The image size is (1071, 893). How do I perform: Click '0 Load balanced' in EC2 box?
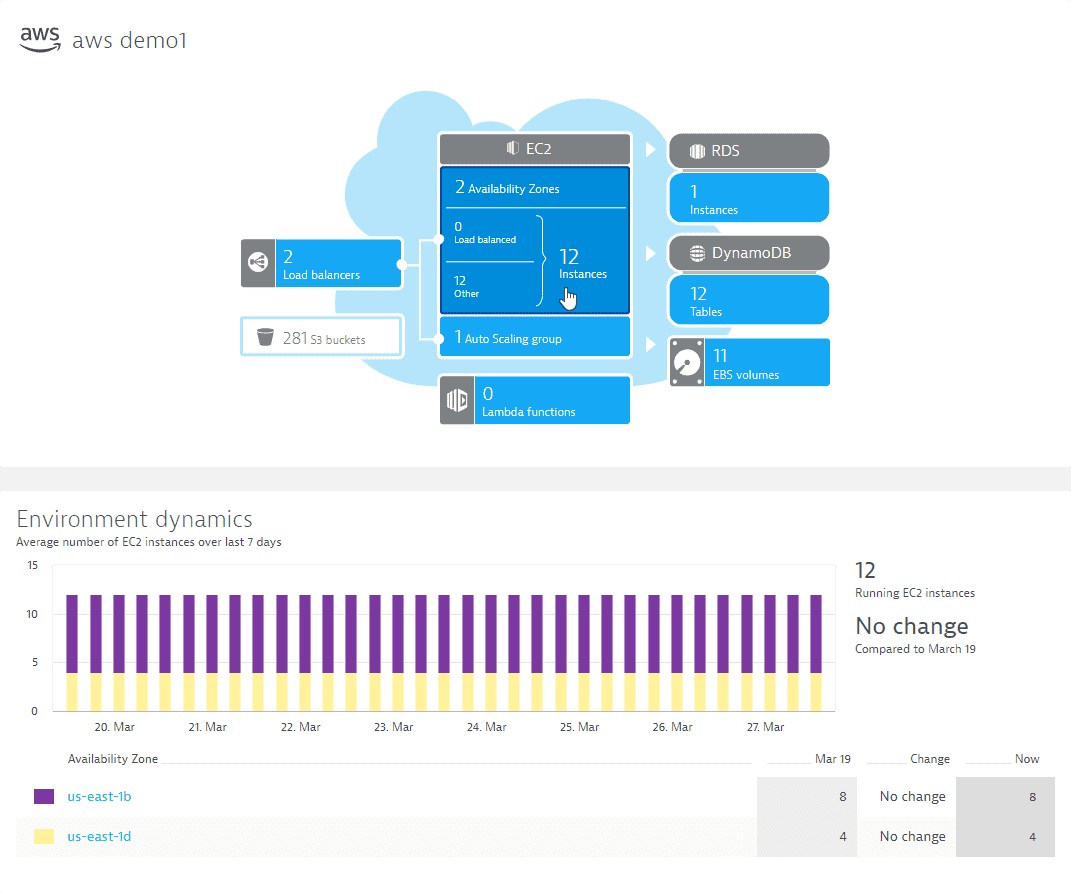click(485, 232)
